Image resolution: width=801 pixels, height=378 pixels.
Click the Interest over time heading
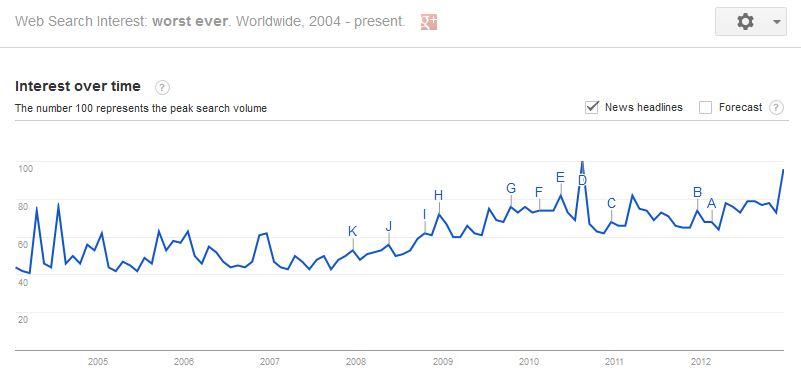tap(78, 86)
